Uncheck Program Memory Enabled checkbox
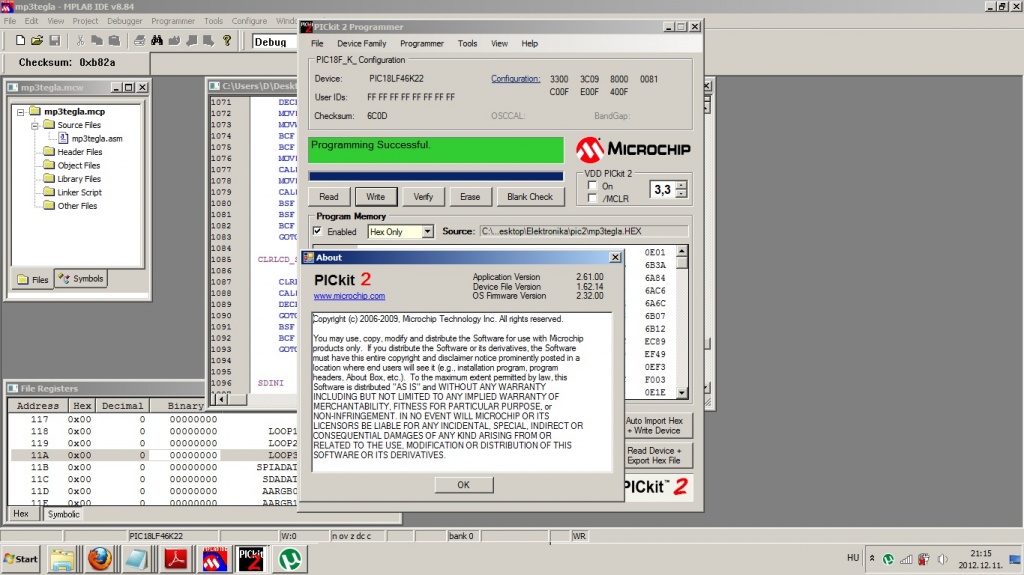1024x575 pixels. 317,231
